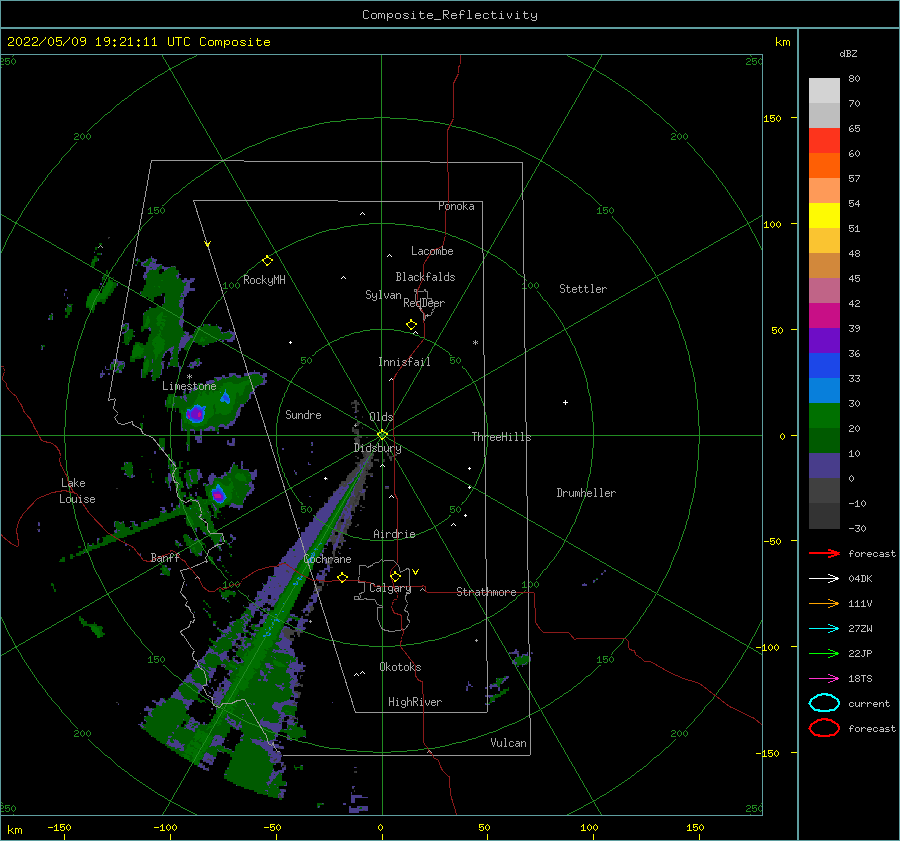Click the yellow diamond marker by Cochrane

click(342, 577)
